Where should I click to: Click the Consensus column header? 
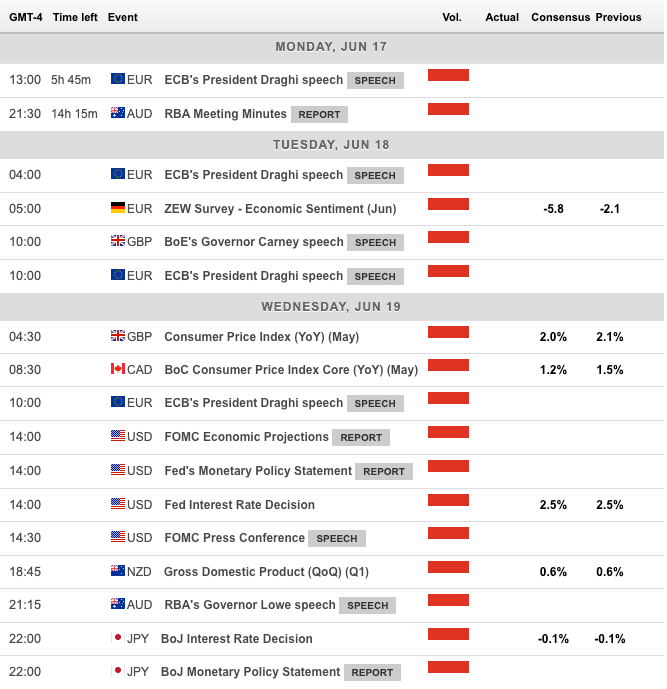pos(560,17)
